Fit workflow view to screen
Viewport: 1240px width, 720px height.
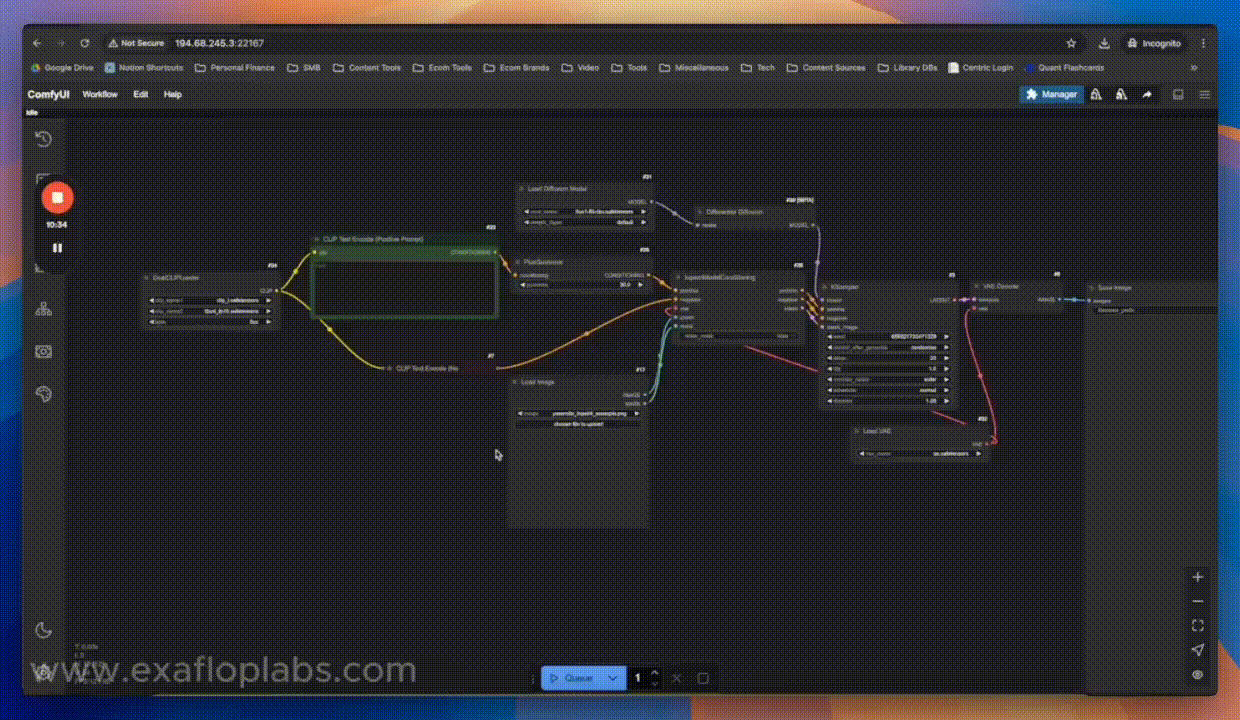coord(1197,626)
